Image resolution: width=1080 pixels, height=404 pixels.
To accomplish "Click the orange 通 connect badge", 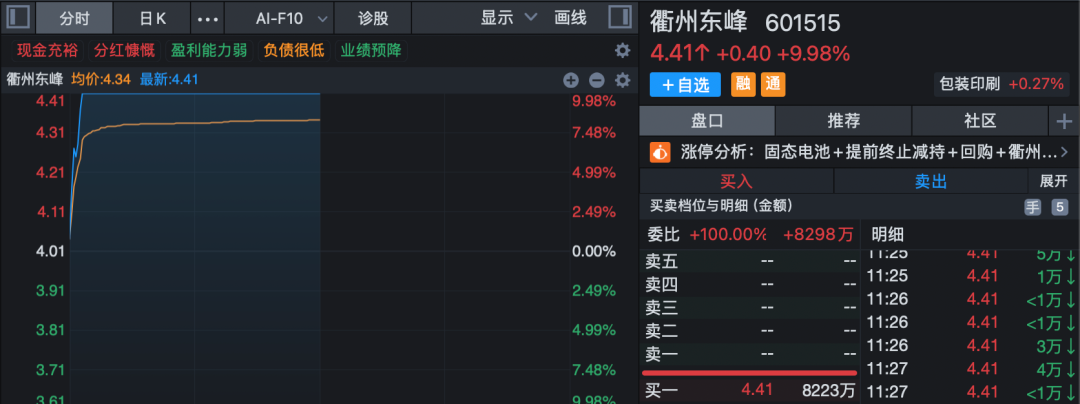I will click(x=773, y=85).
